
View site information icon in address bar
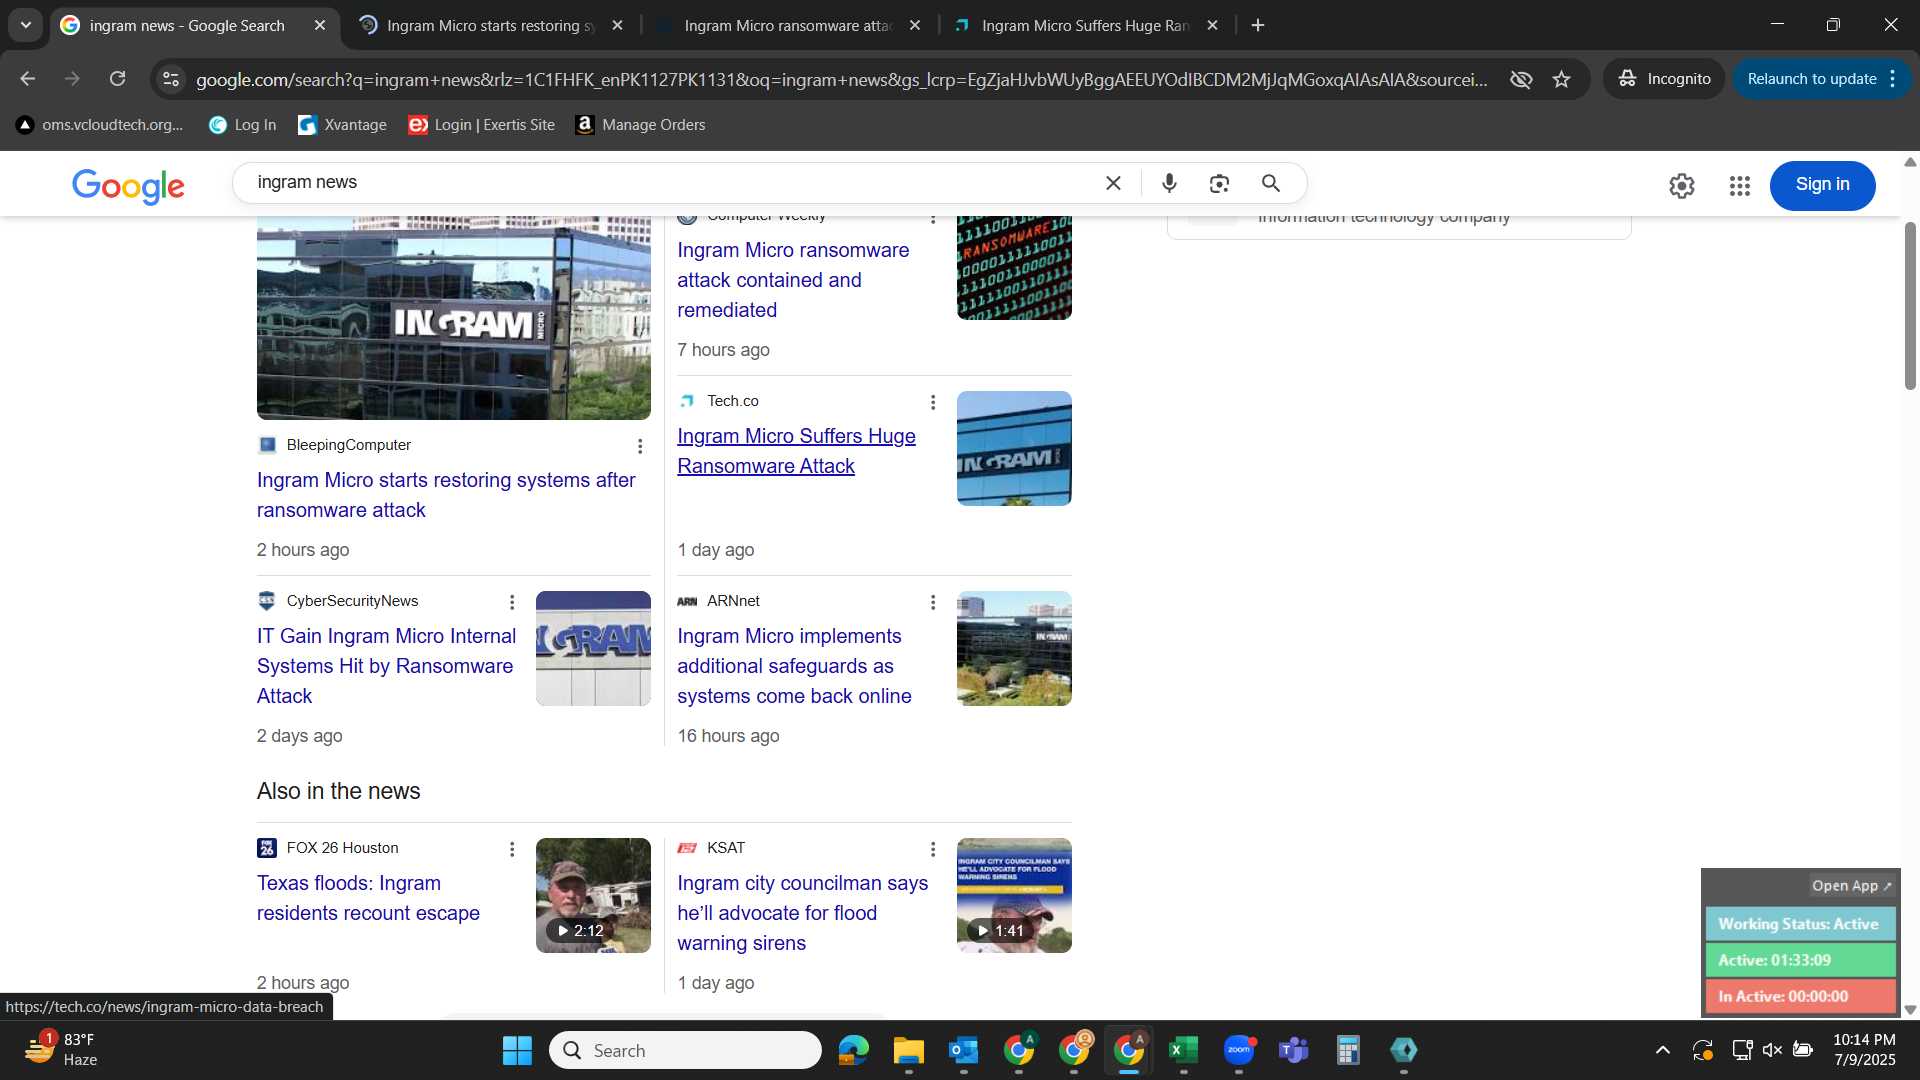click(171, 79)
